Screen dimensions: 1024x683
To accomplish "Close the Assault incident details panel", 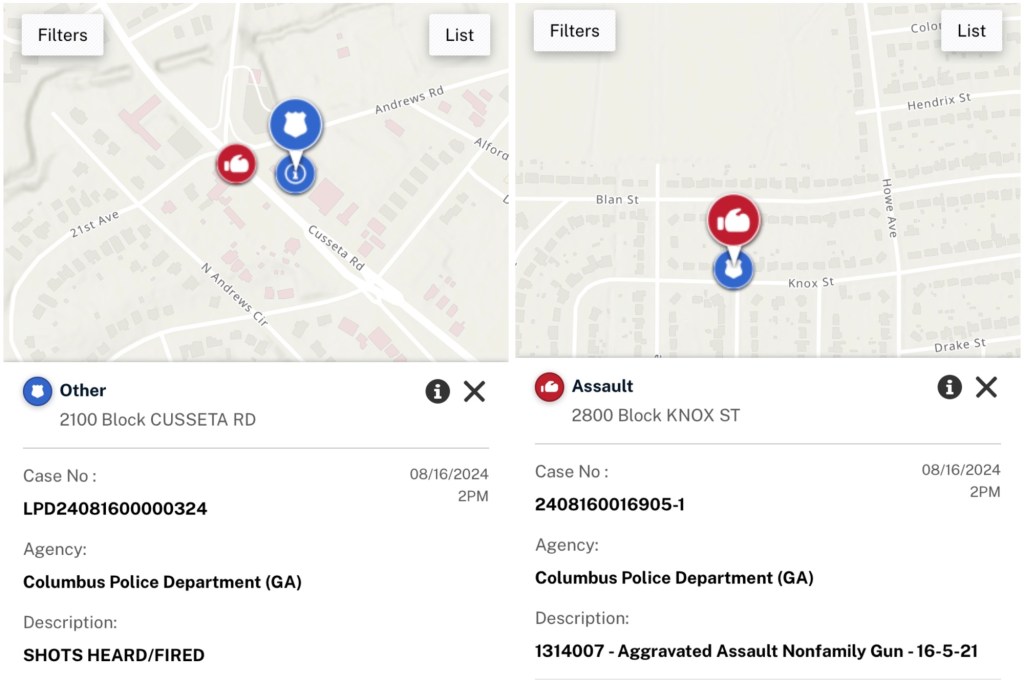I will [987, 387].
